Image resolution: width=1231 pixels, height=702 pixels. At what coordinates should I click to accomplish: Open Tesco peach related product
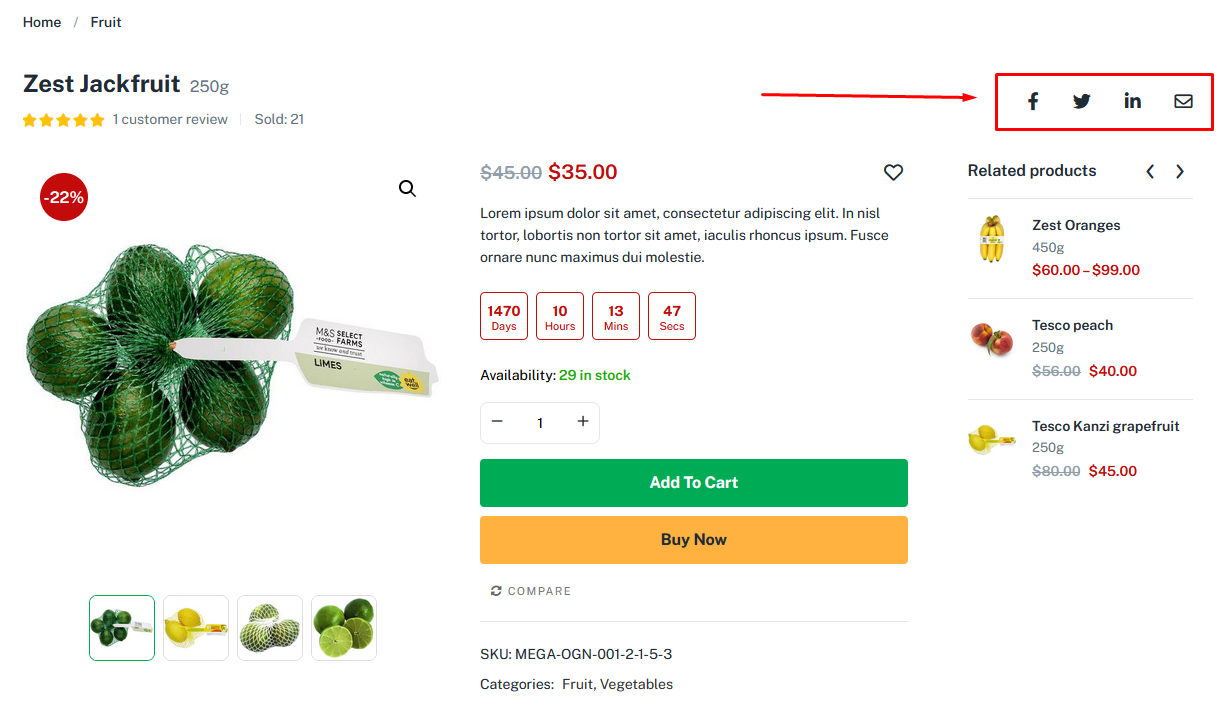1072,325
